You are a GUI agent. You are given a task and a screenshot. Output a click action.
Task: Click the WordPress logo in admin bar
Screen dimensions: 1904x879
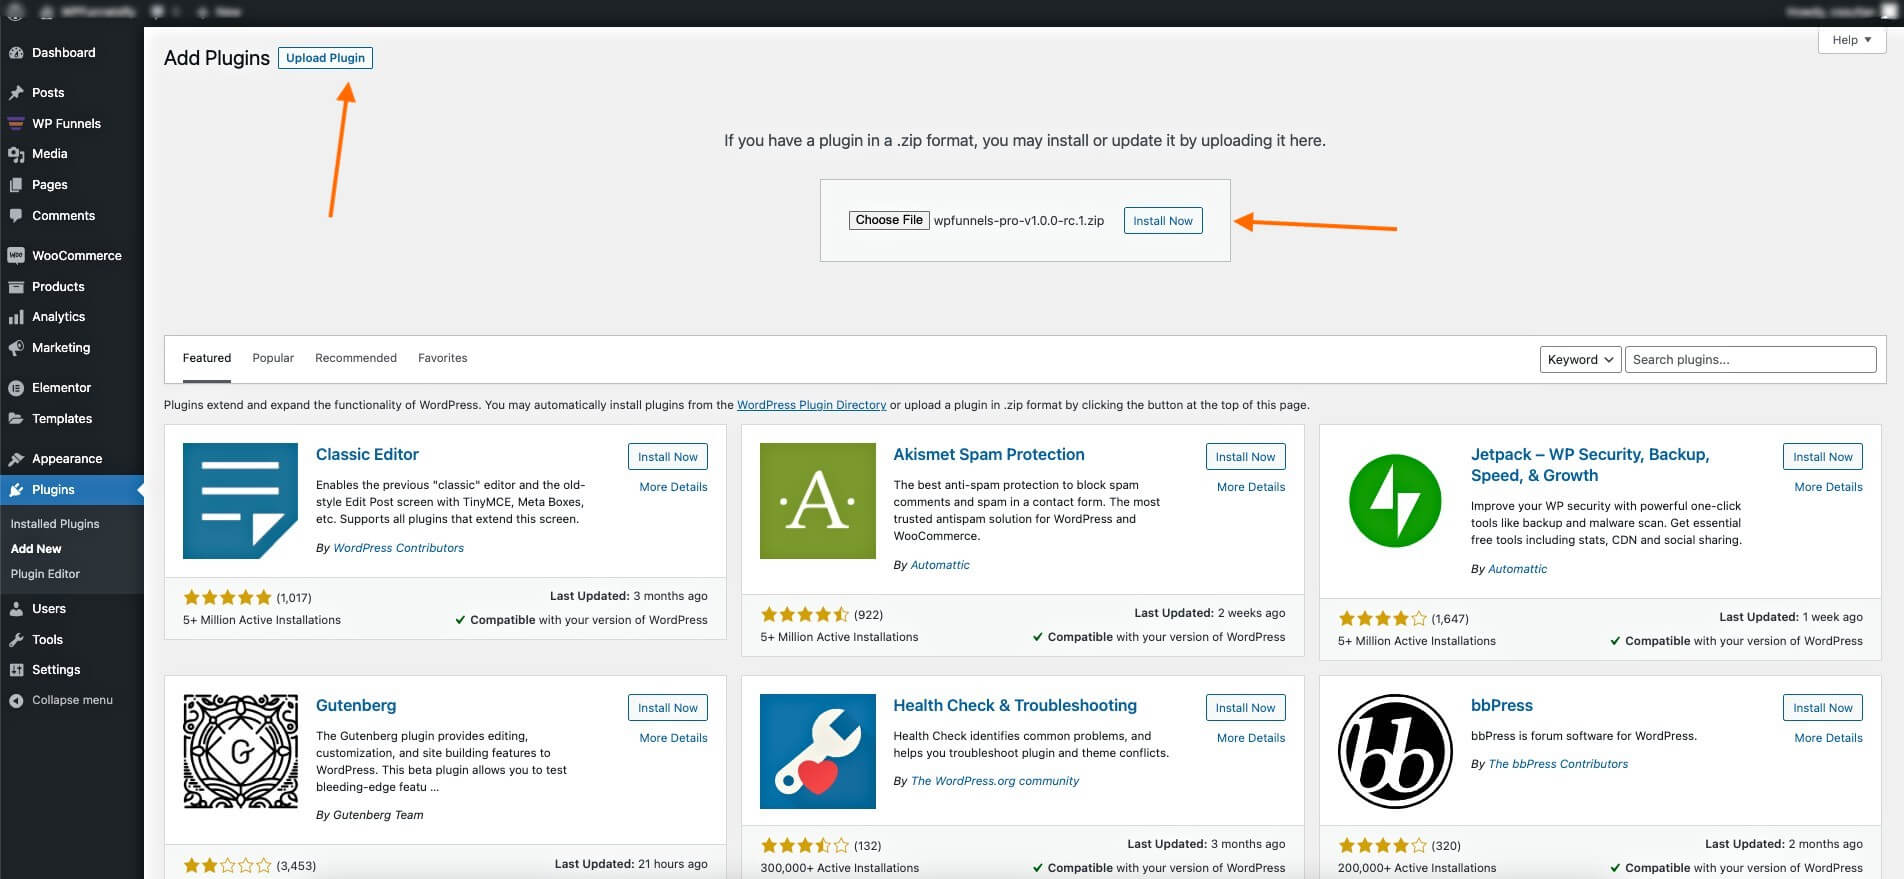point(16,12)
